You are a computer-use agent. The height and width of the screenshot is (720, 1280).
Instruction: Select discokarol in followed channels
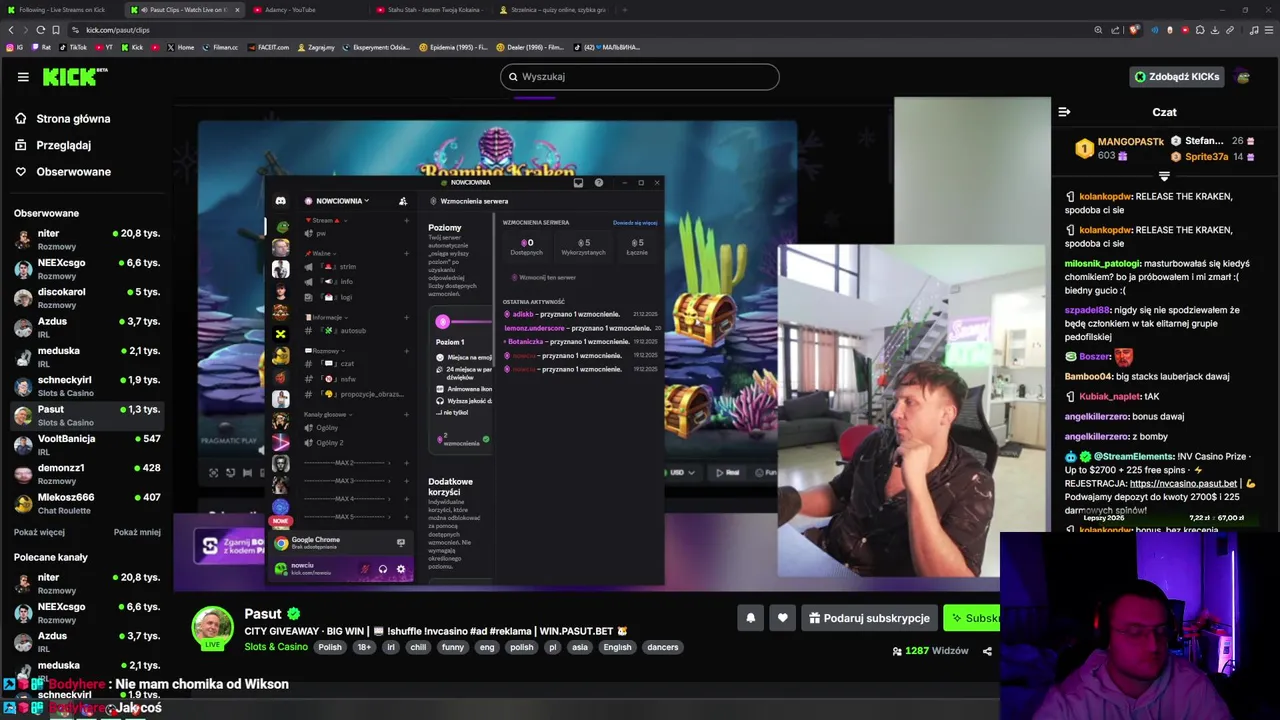[x=87, y=298]
